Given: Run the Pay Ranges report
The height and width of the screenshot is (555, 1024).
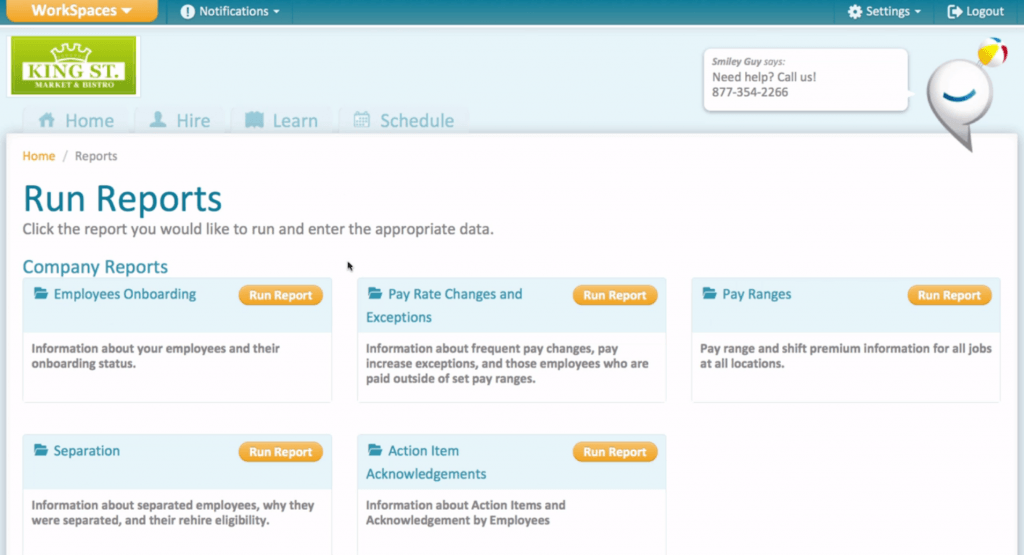Looking at the screenshot, I should [949, 295].
